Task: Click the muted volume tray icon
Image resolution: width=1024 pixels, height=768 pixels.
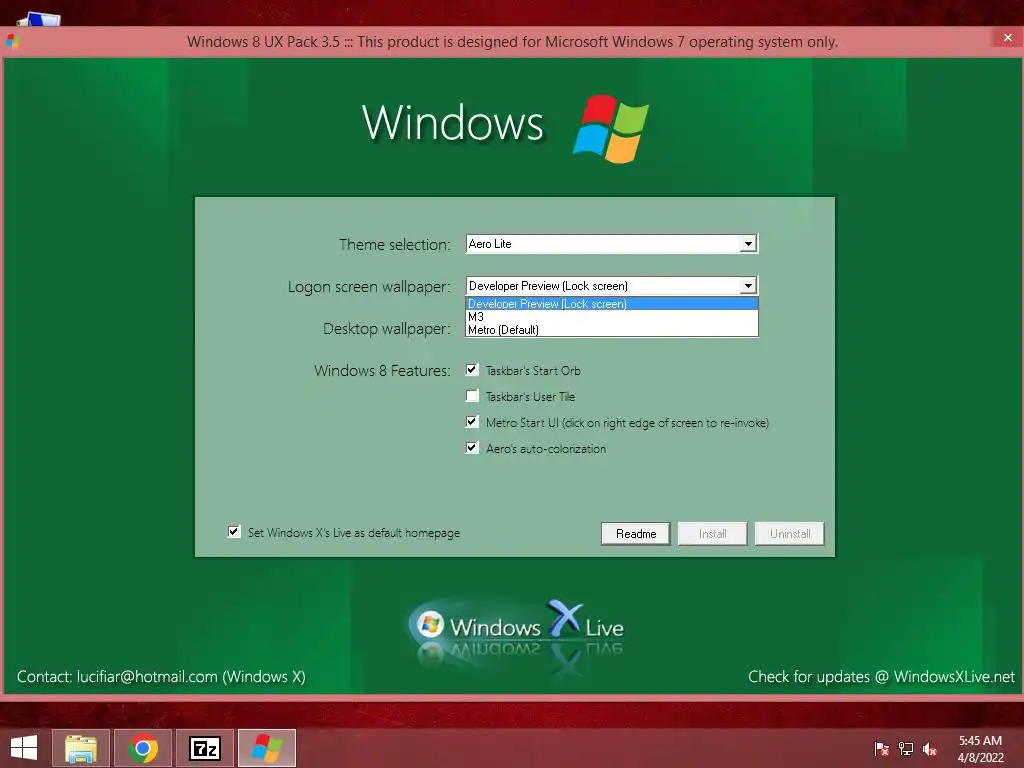Action: coord(930,749)
